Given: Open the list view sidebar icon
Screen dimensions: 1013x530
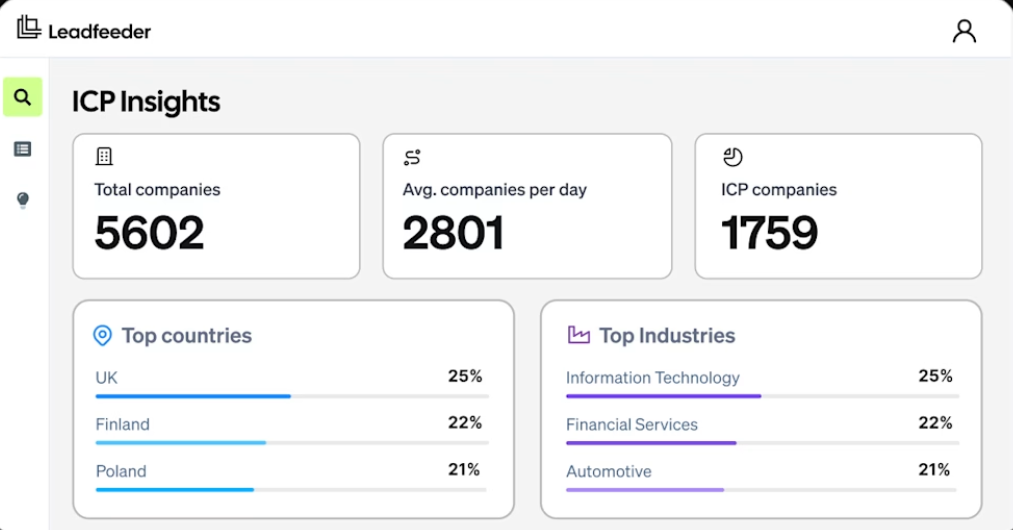Looking at the screenshot, I should (23, 149).
